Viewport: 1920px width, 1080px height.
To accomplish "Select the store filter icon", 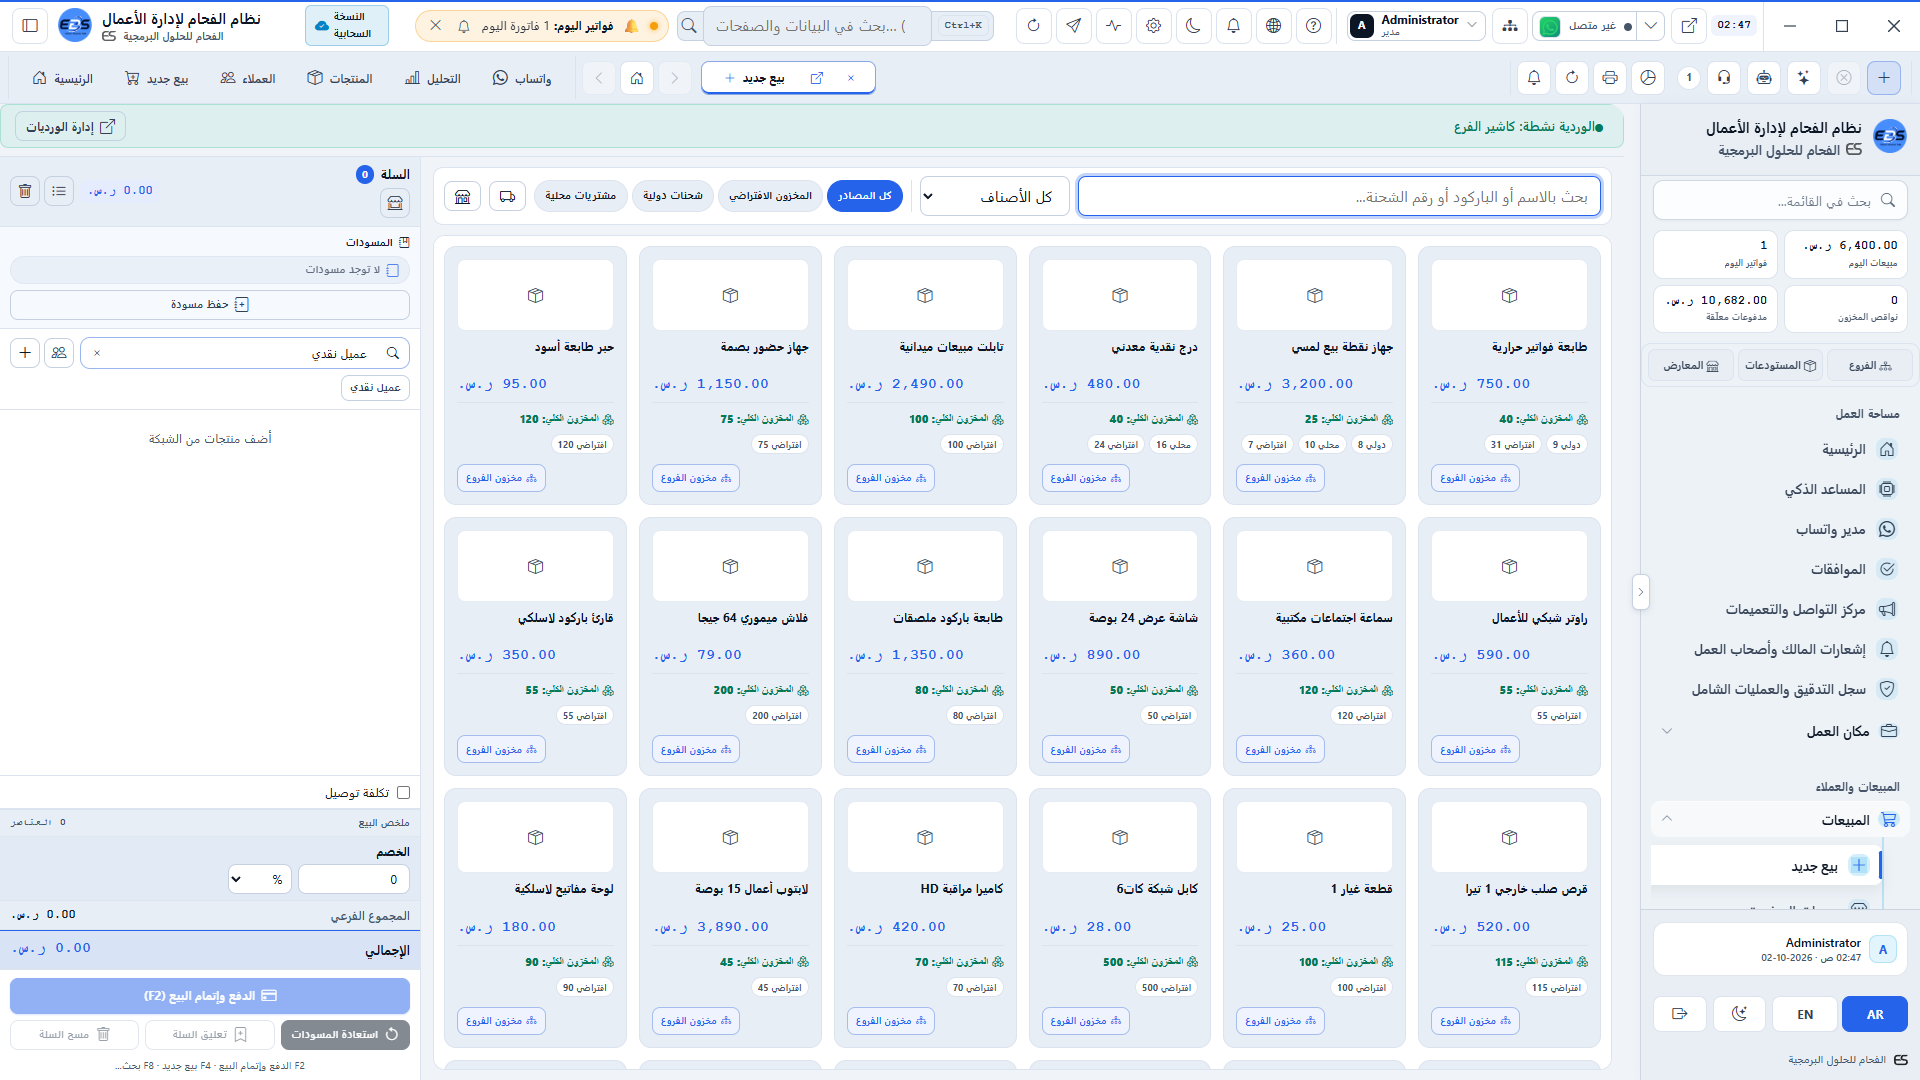I will tap(463, 196).
